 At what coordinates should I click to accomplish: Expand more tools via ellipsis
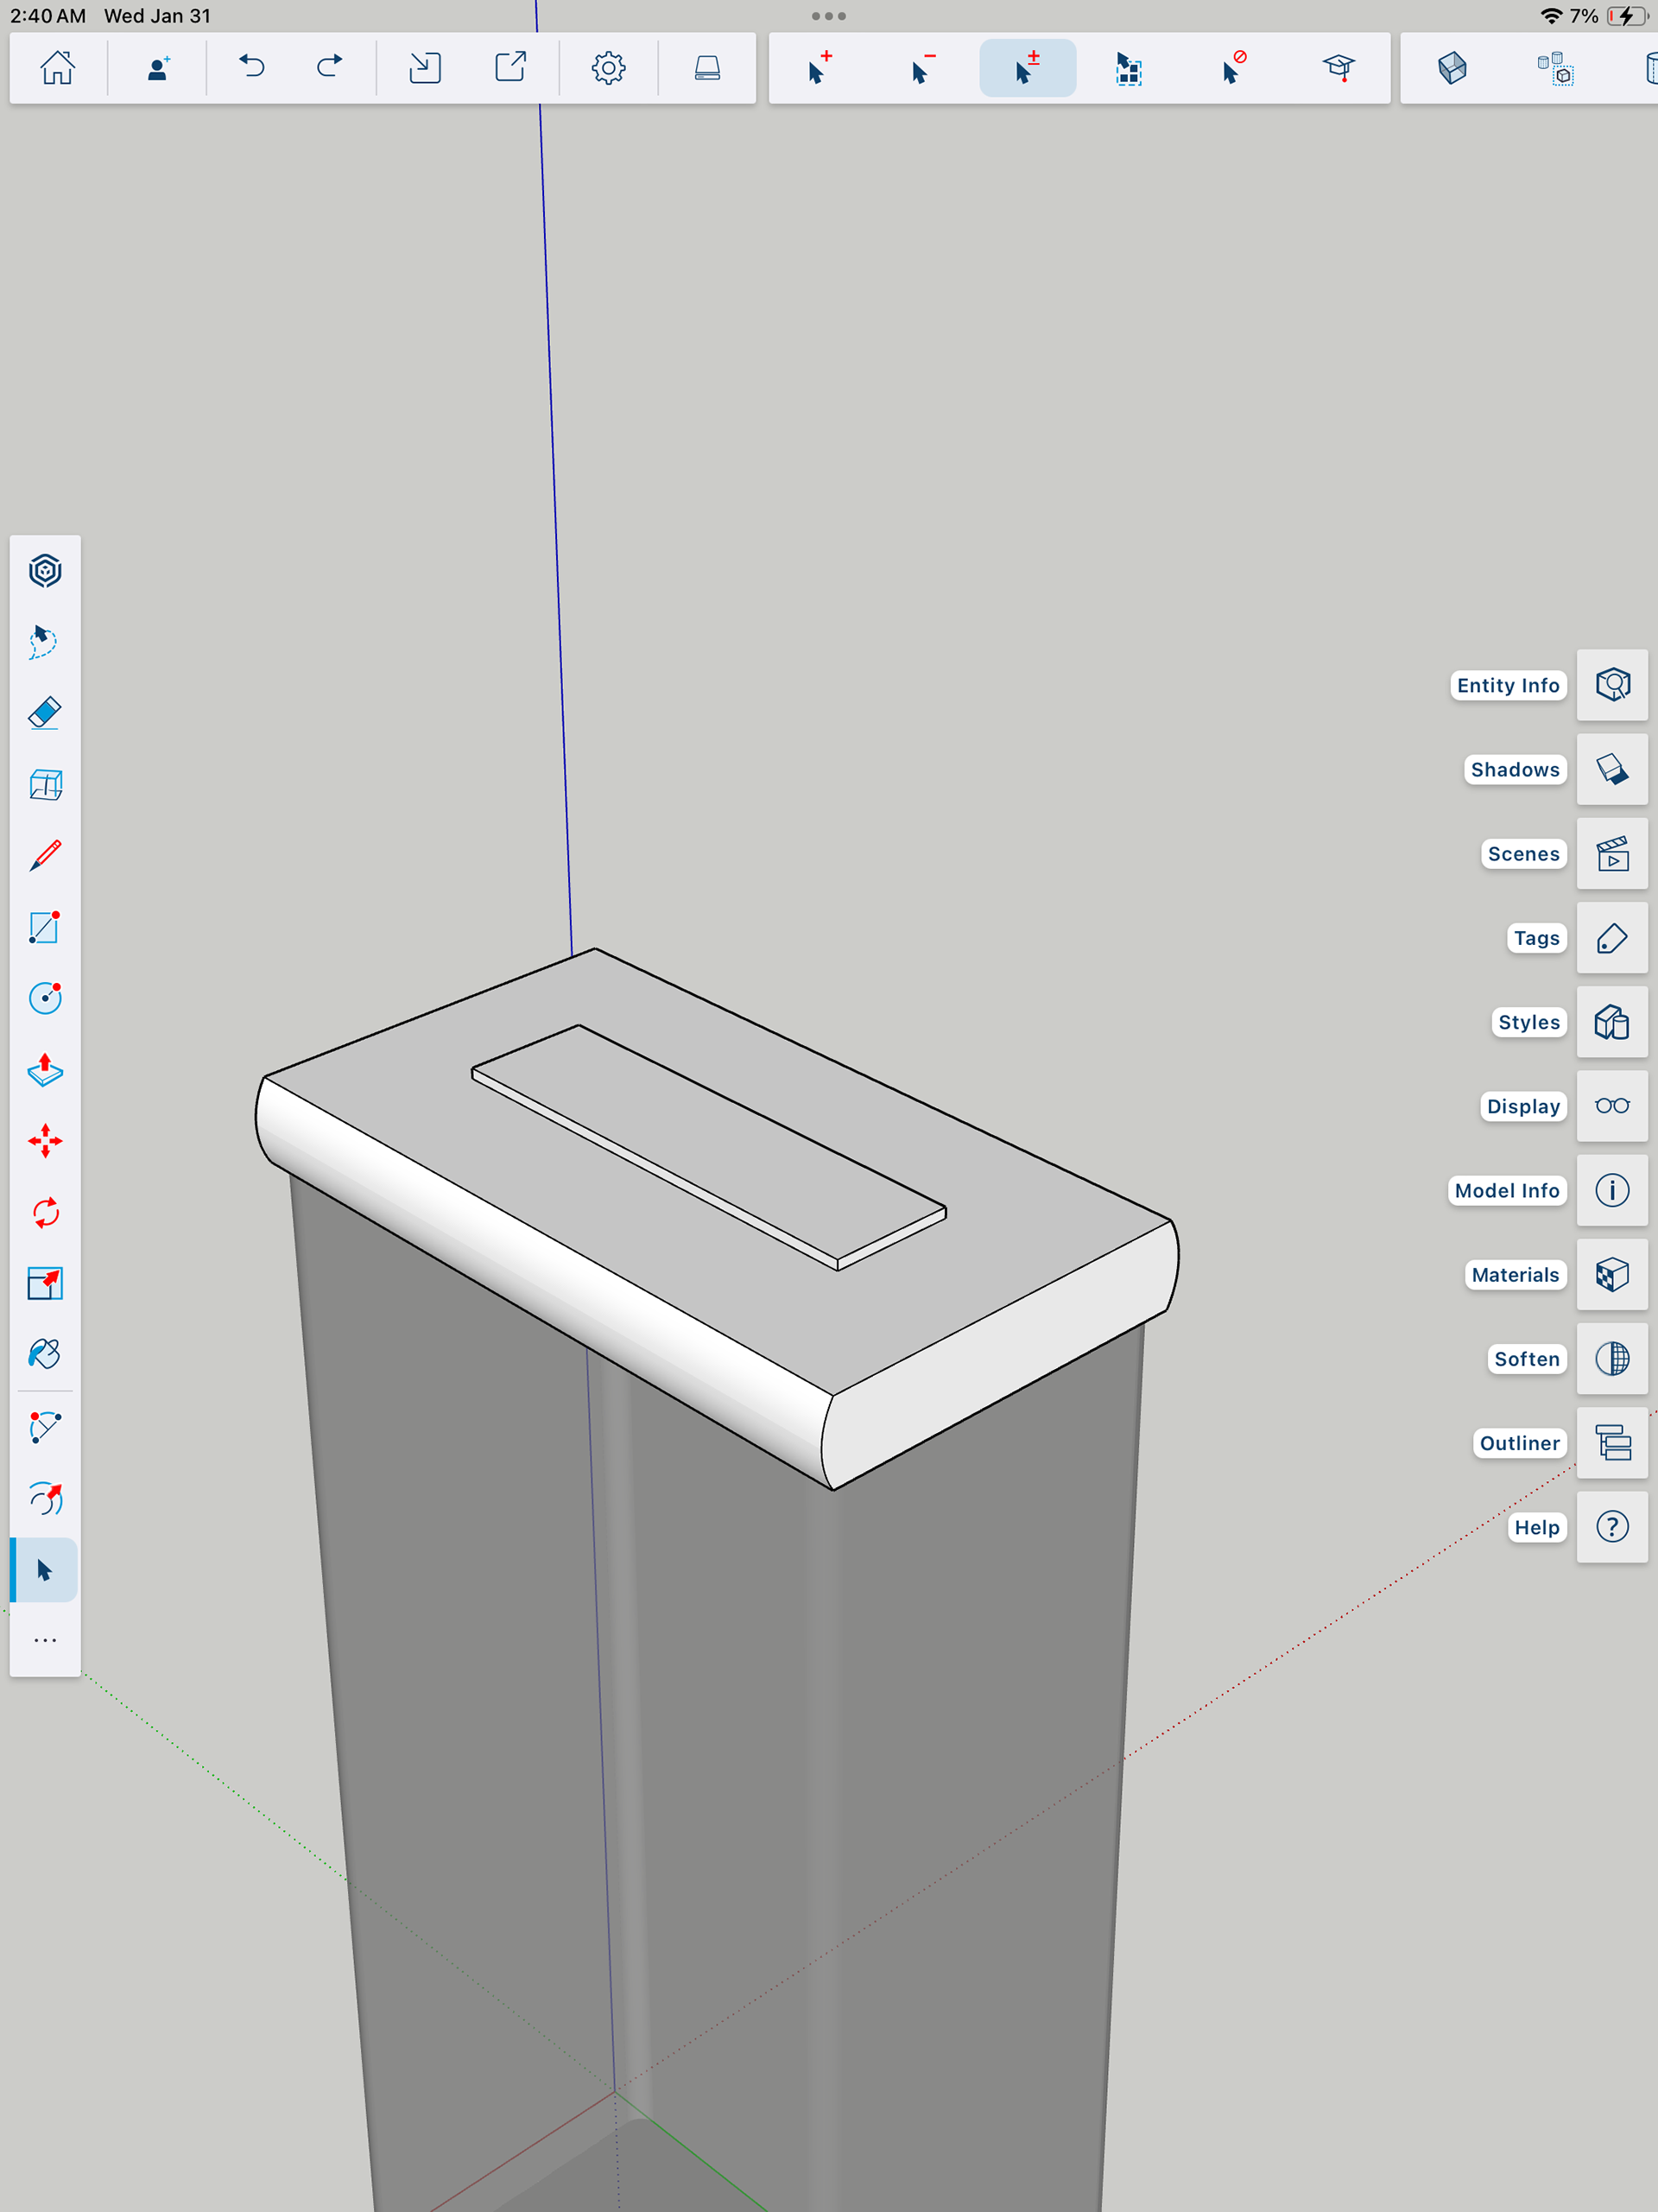tap(45, 1640)
